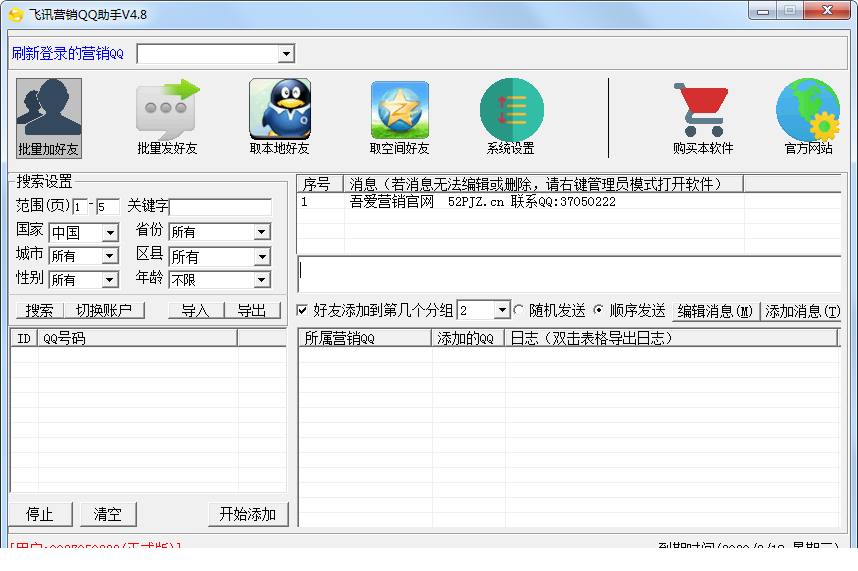Image resolution: width=858 pixels, height=571 pixels.
Task: Expand the 营销QQ account dropdown
Action: (286, 54)
